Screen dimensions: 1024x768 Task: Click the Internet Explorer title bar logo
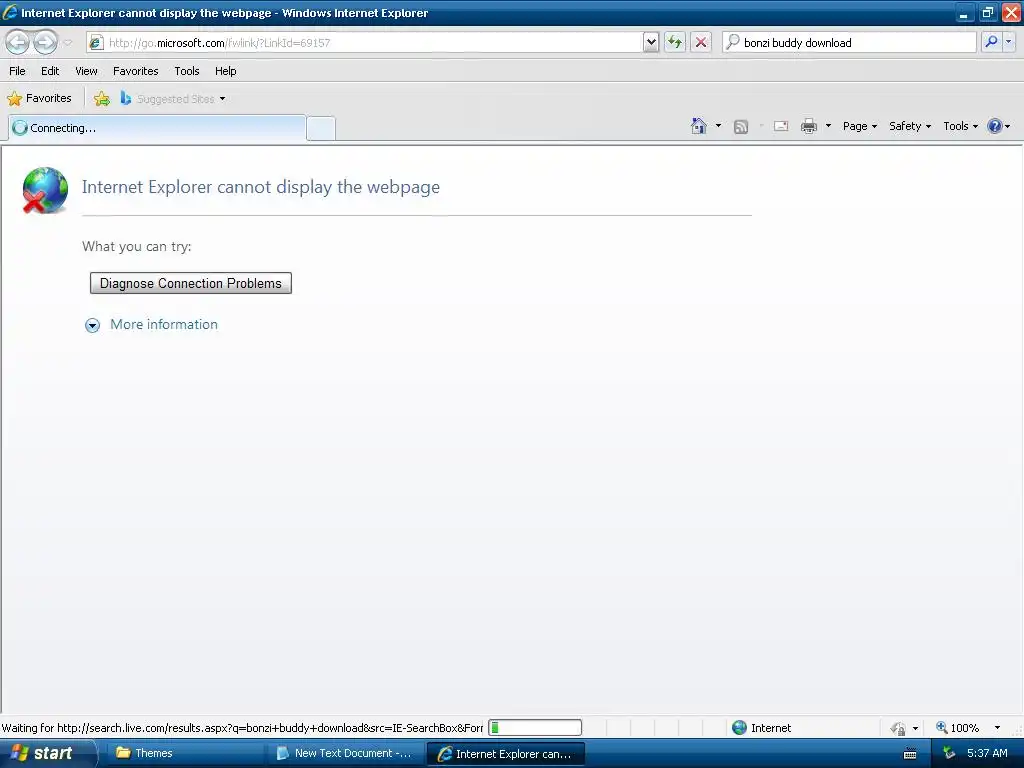(10, 12)
